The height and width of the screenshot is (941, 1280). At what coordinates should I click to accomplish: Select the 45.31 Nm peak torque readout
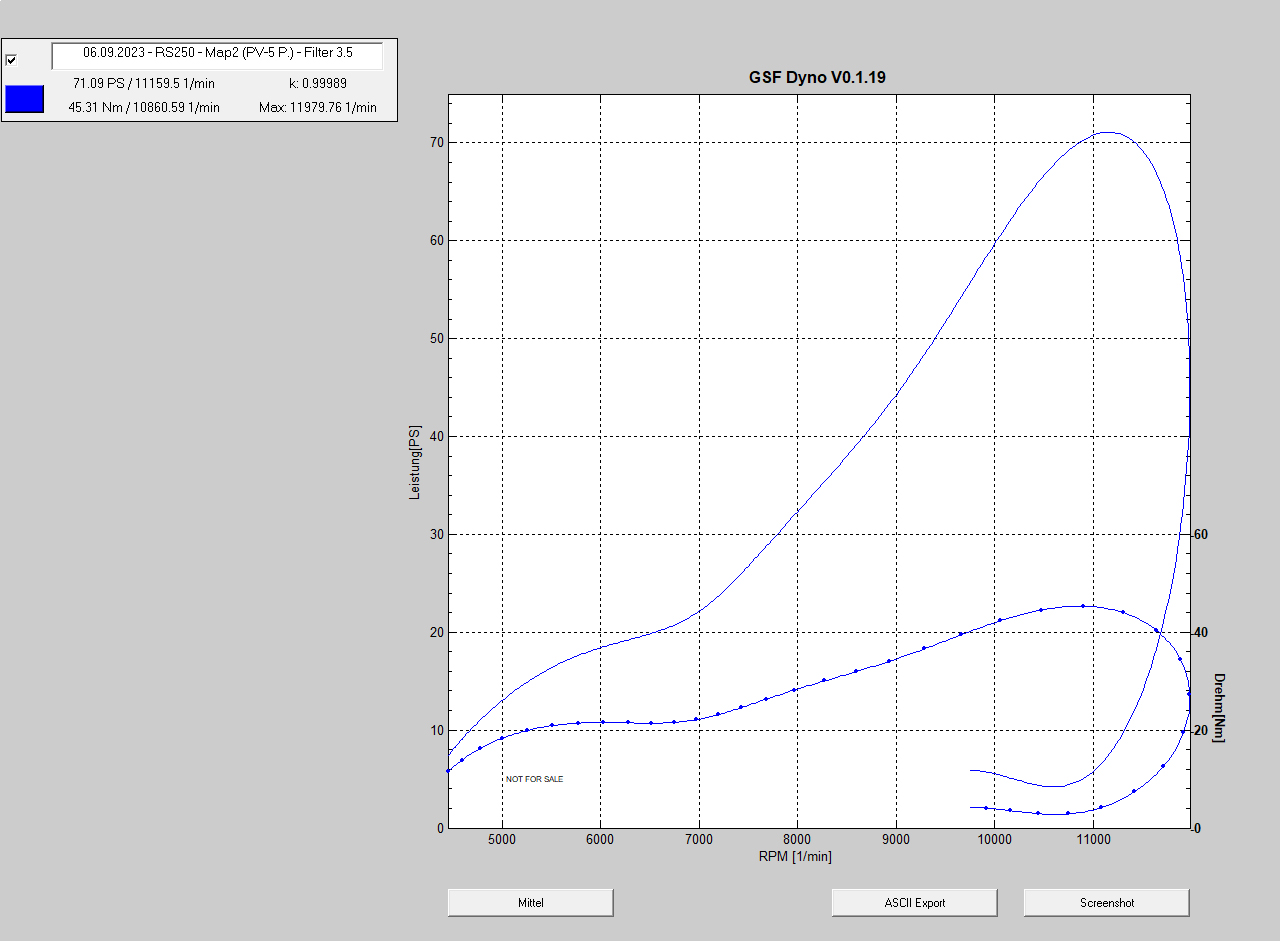pyautogui.click(x=144, y=107)
